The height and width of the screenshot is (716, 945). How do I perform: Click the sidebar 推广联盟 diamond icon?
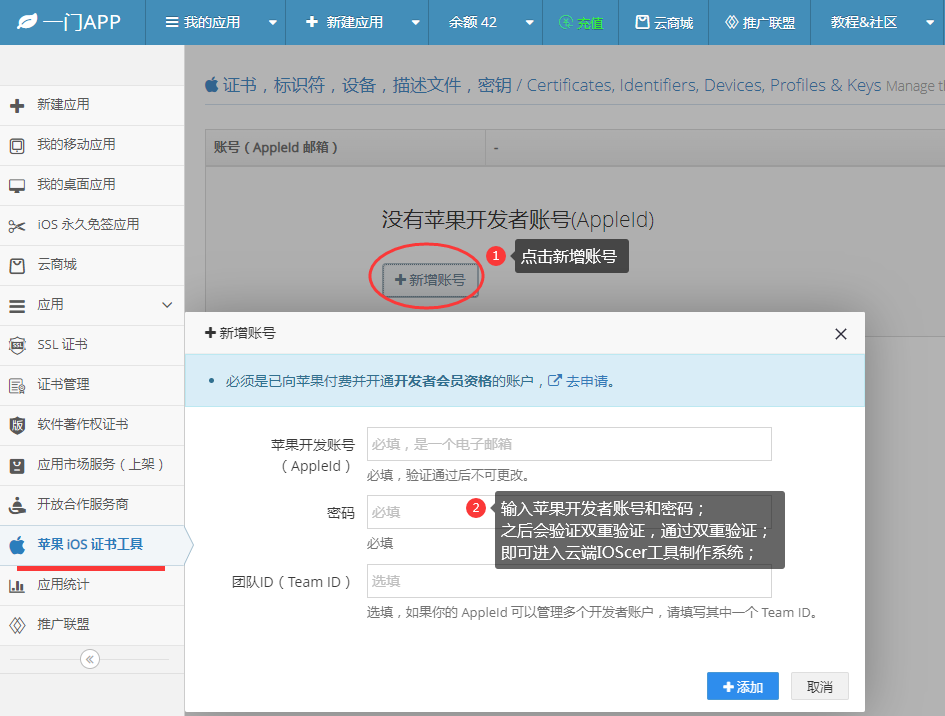tap(17, 625)
